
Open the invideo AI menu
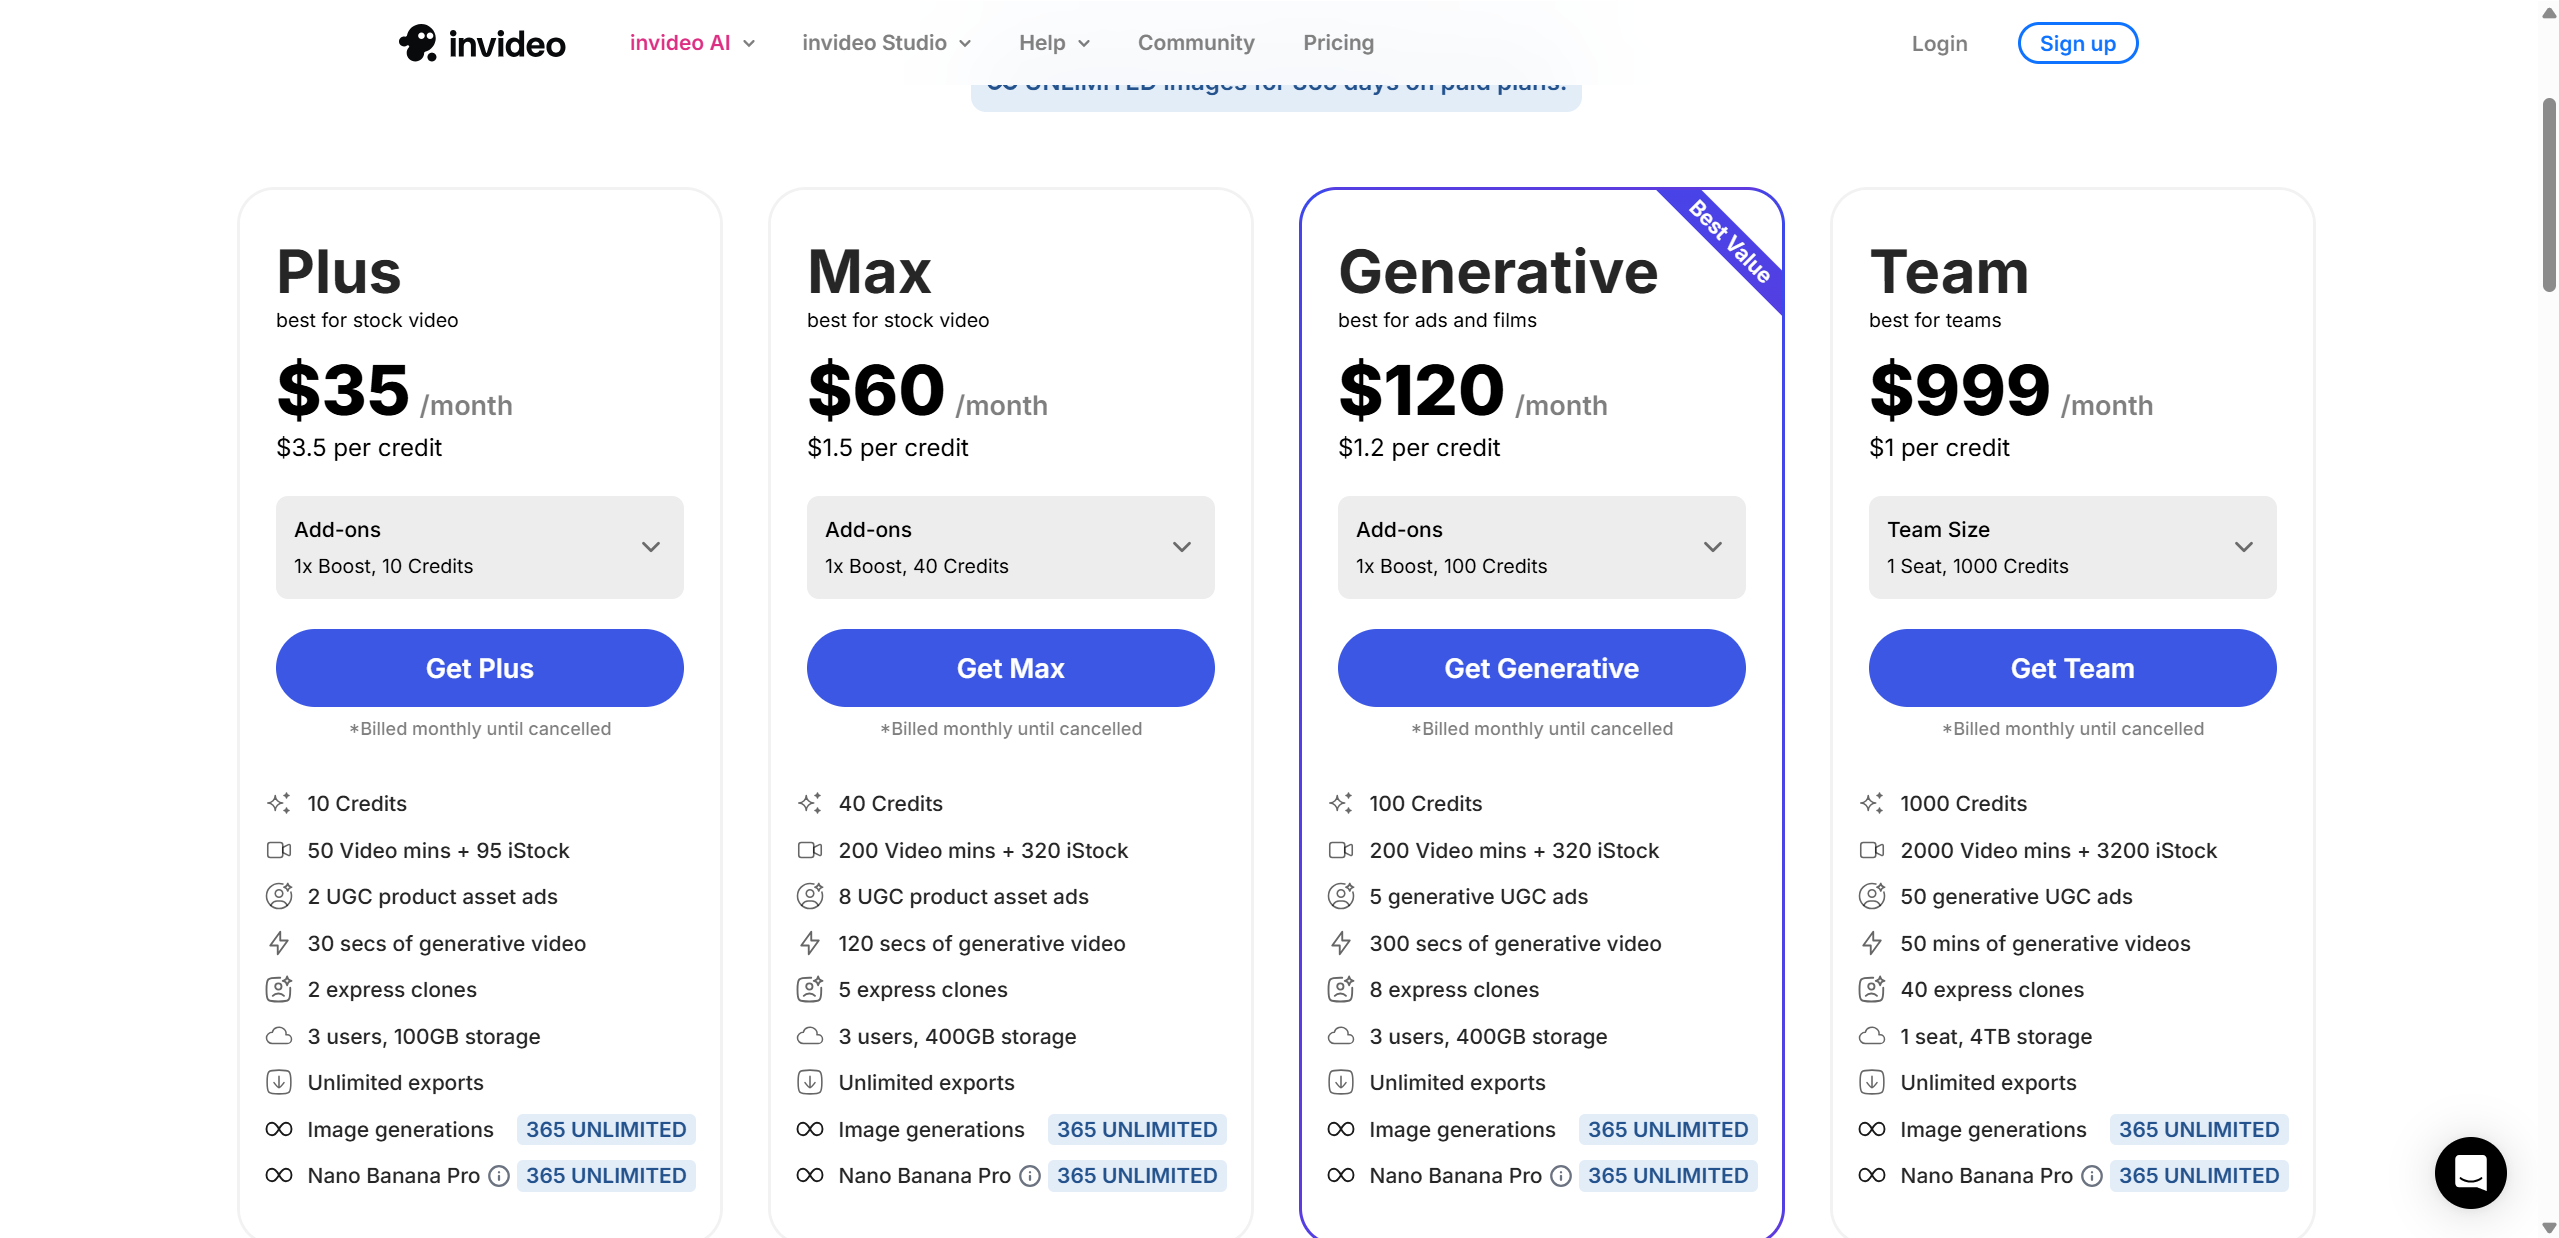(692, 43)
